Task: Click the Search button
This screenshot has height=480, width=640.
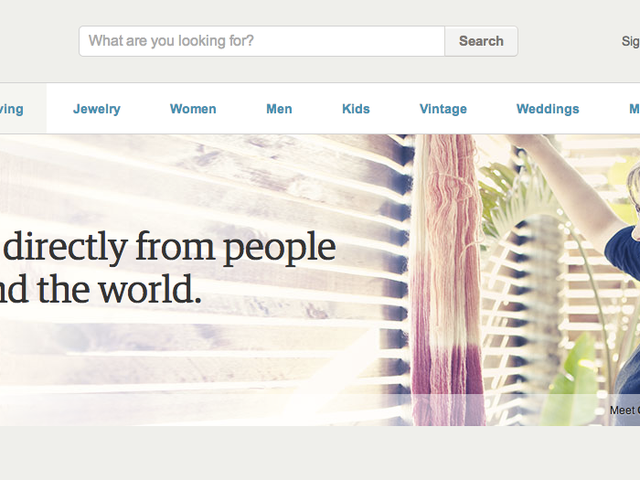Action: 481,41
